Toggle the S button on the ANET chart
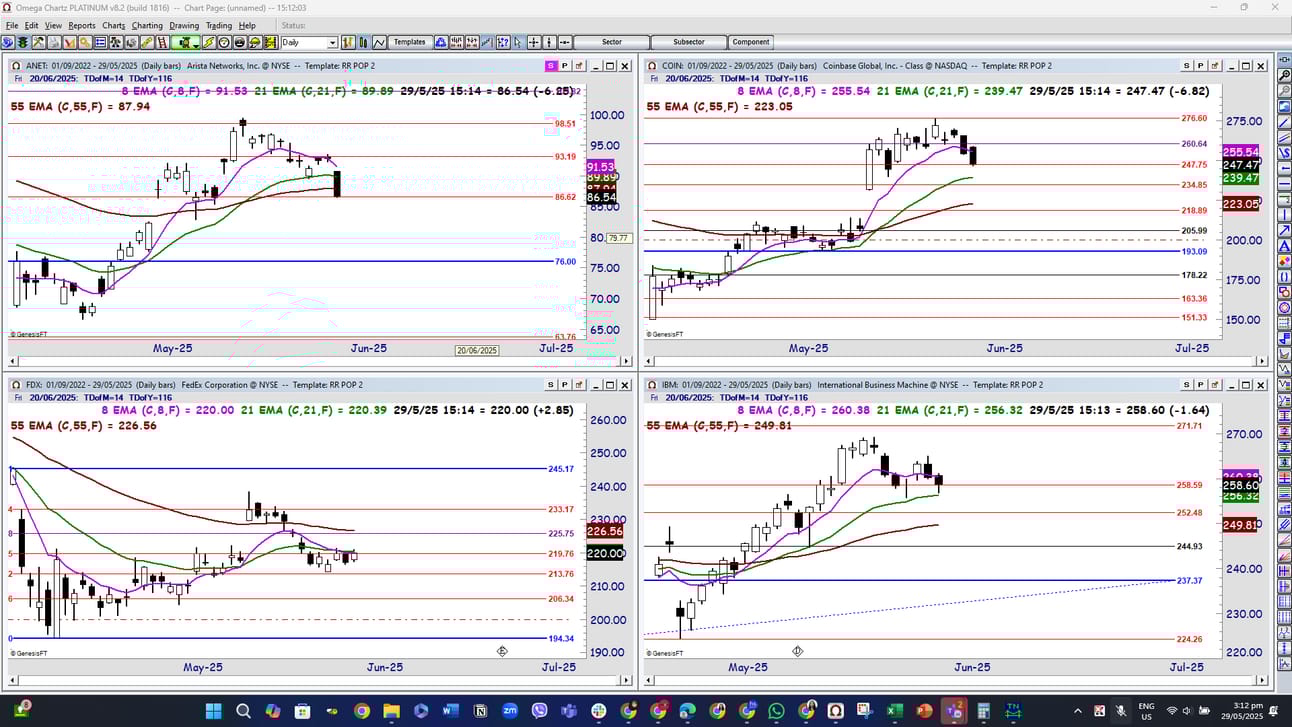1292x727 pixels. pos(550,66)
